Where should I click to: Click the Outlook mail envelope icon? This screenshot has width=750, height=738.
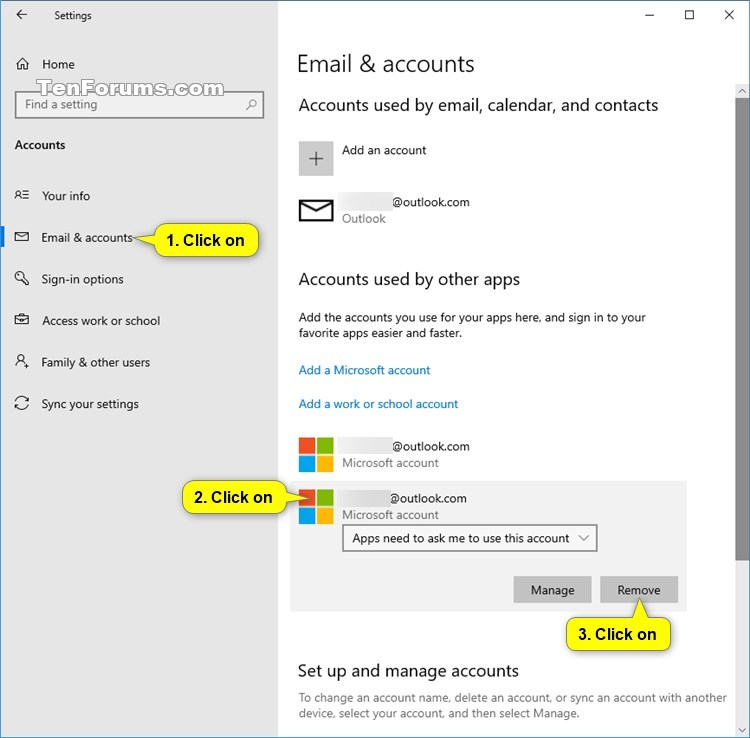click(x=316, y=210)
